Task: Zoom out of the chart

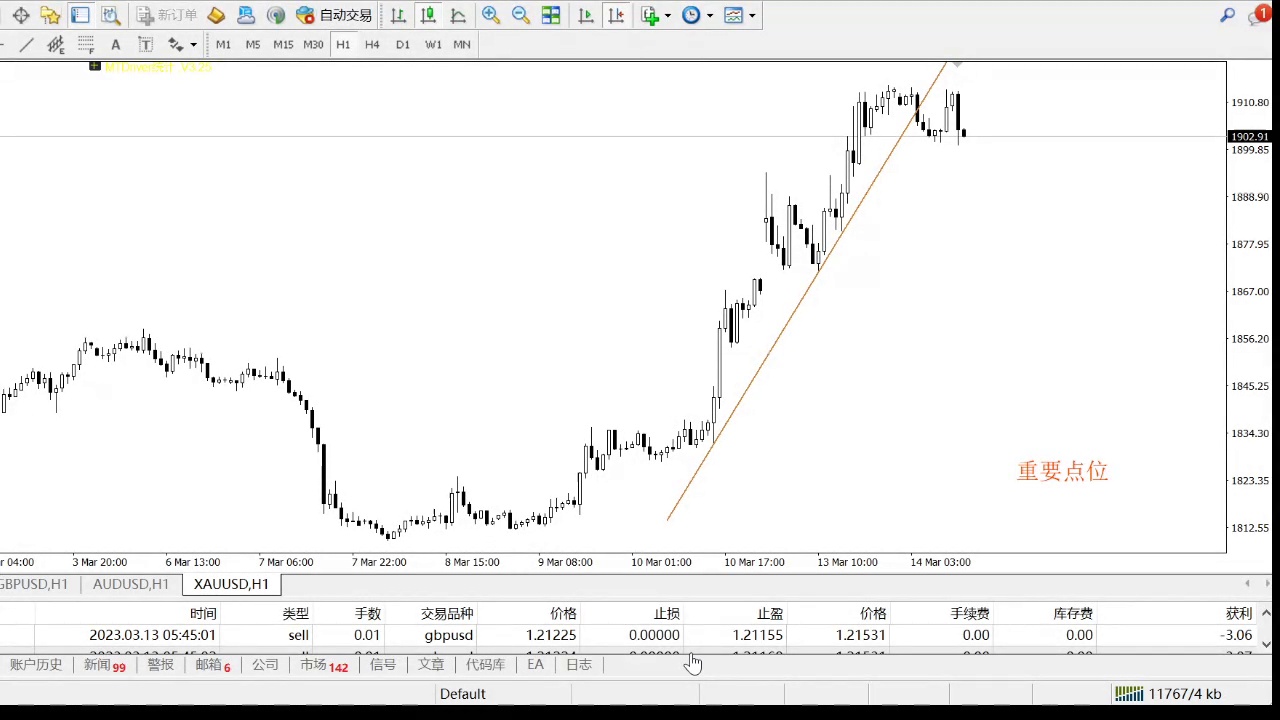Action: [x=520, y=15]
